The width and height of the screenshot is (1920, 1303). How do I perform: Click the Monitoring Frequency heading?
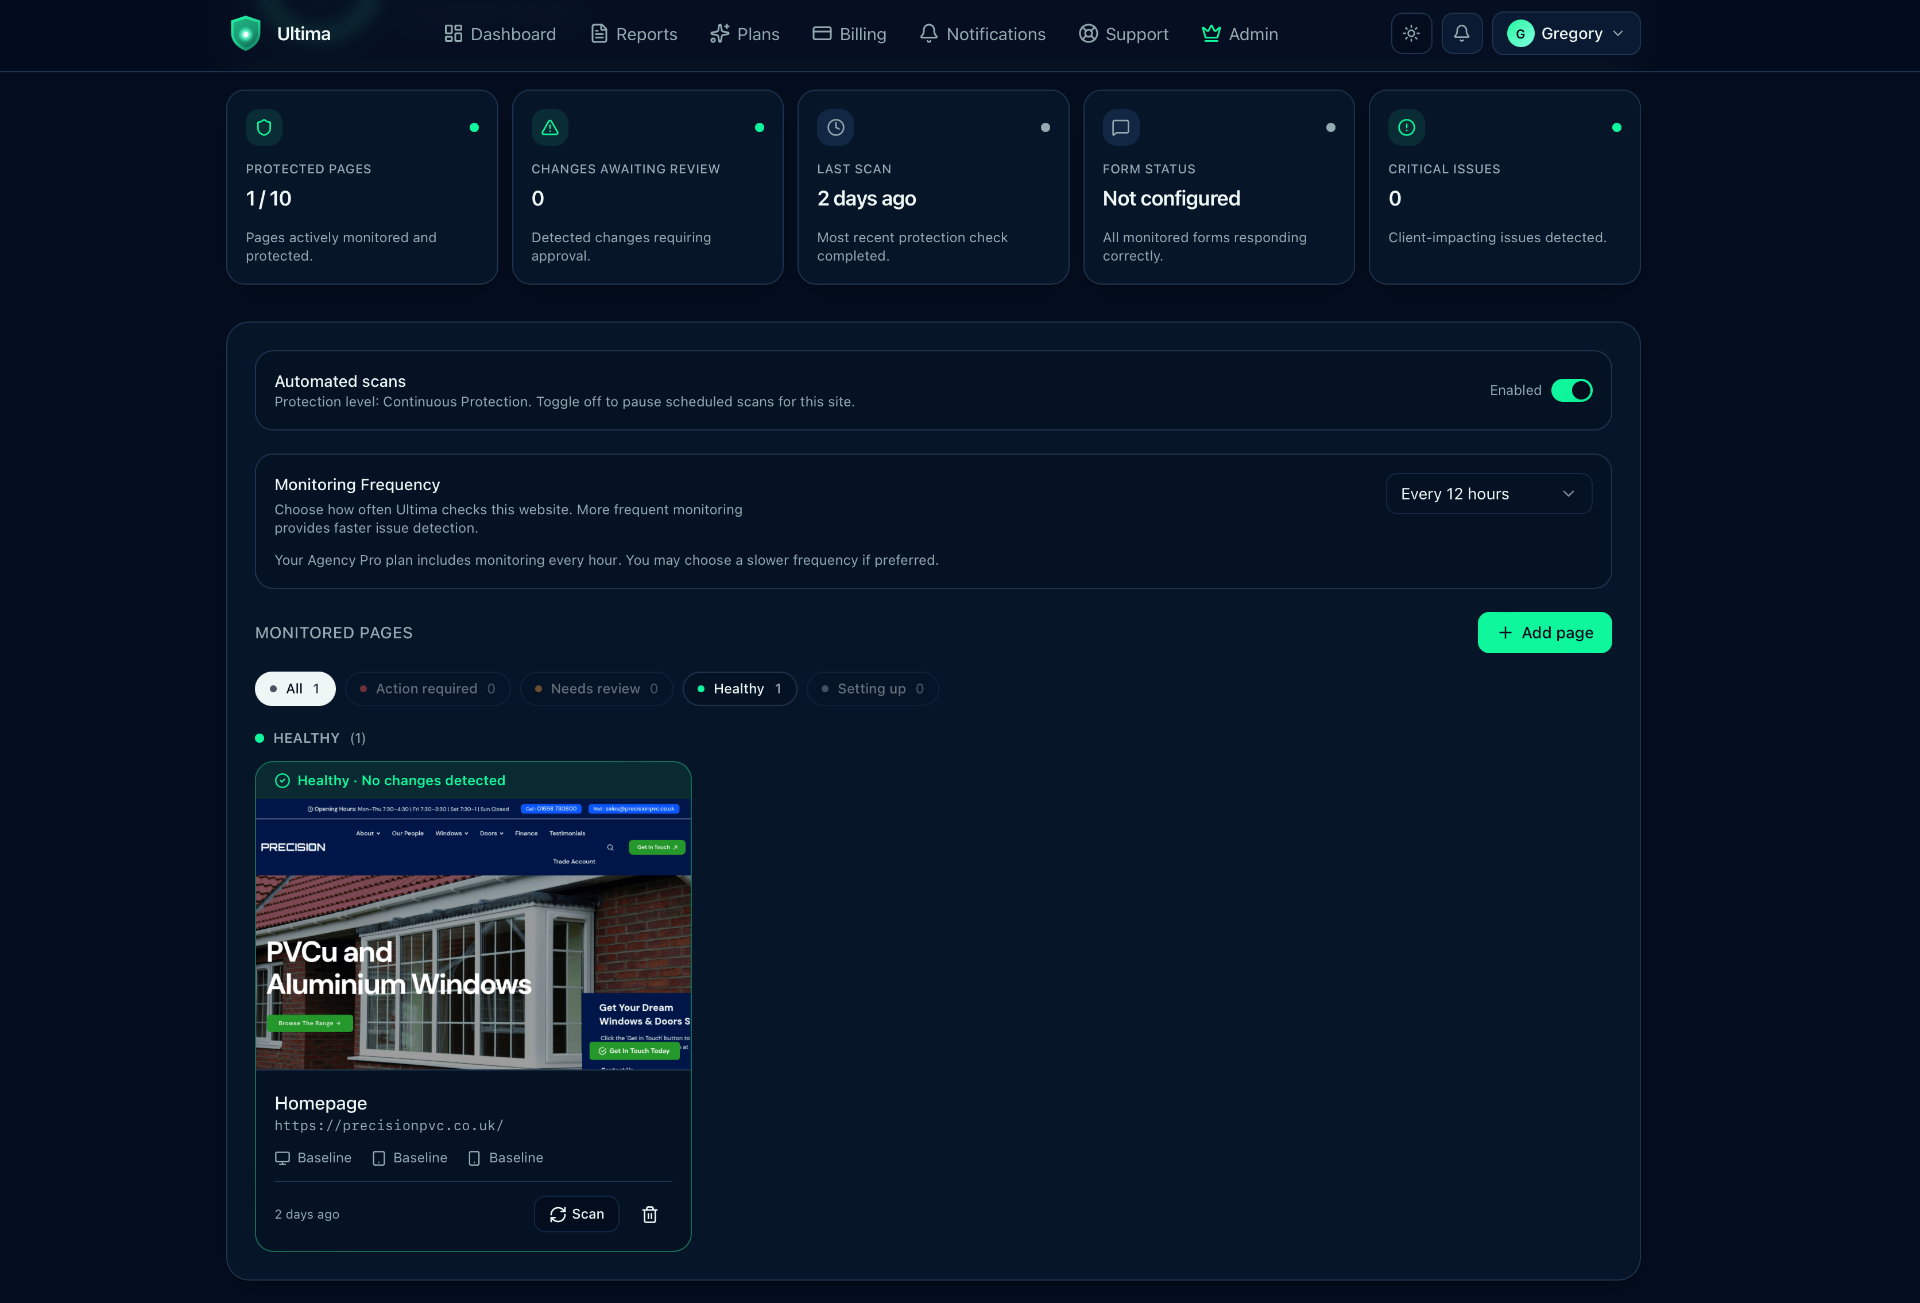357,484
